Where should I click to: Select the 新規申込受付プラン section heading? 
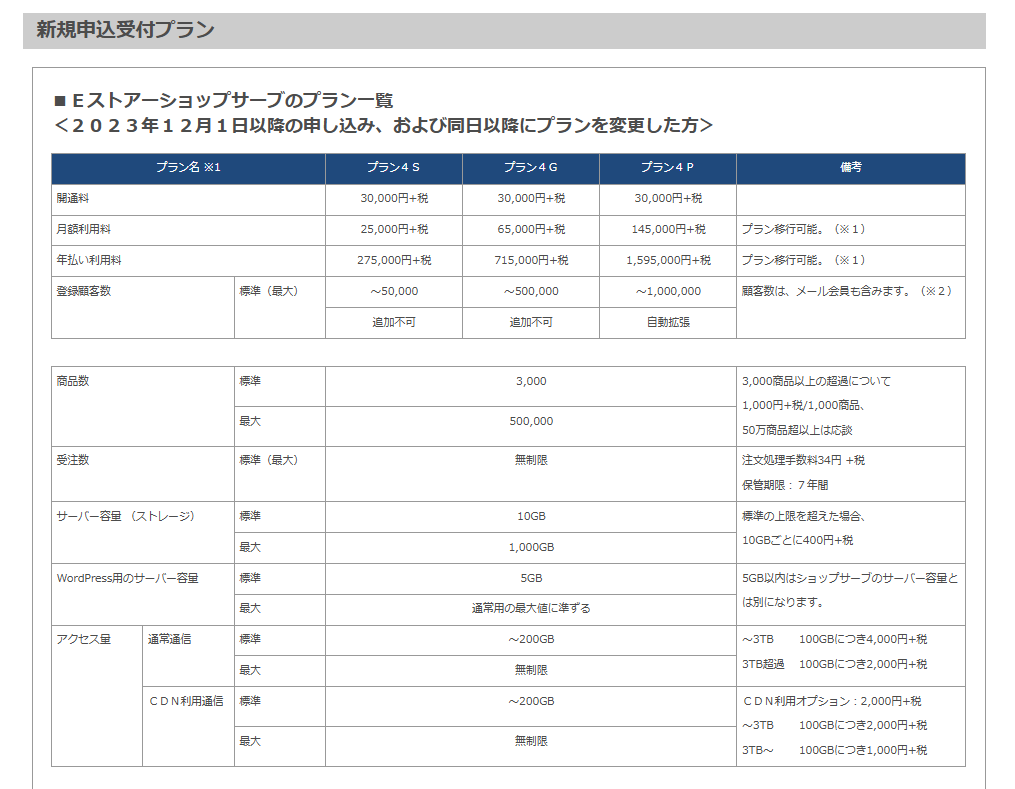[125, 30]
